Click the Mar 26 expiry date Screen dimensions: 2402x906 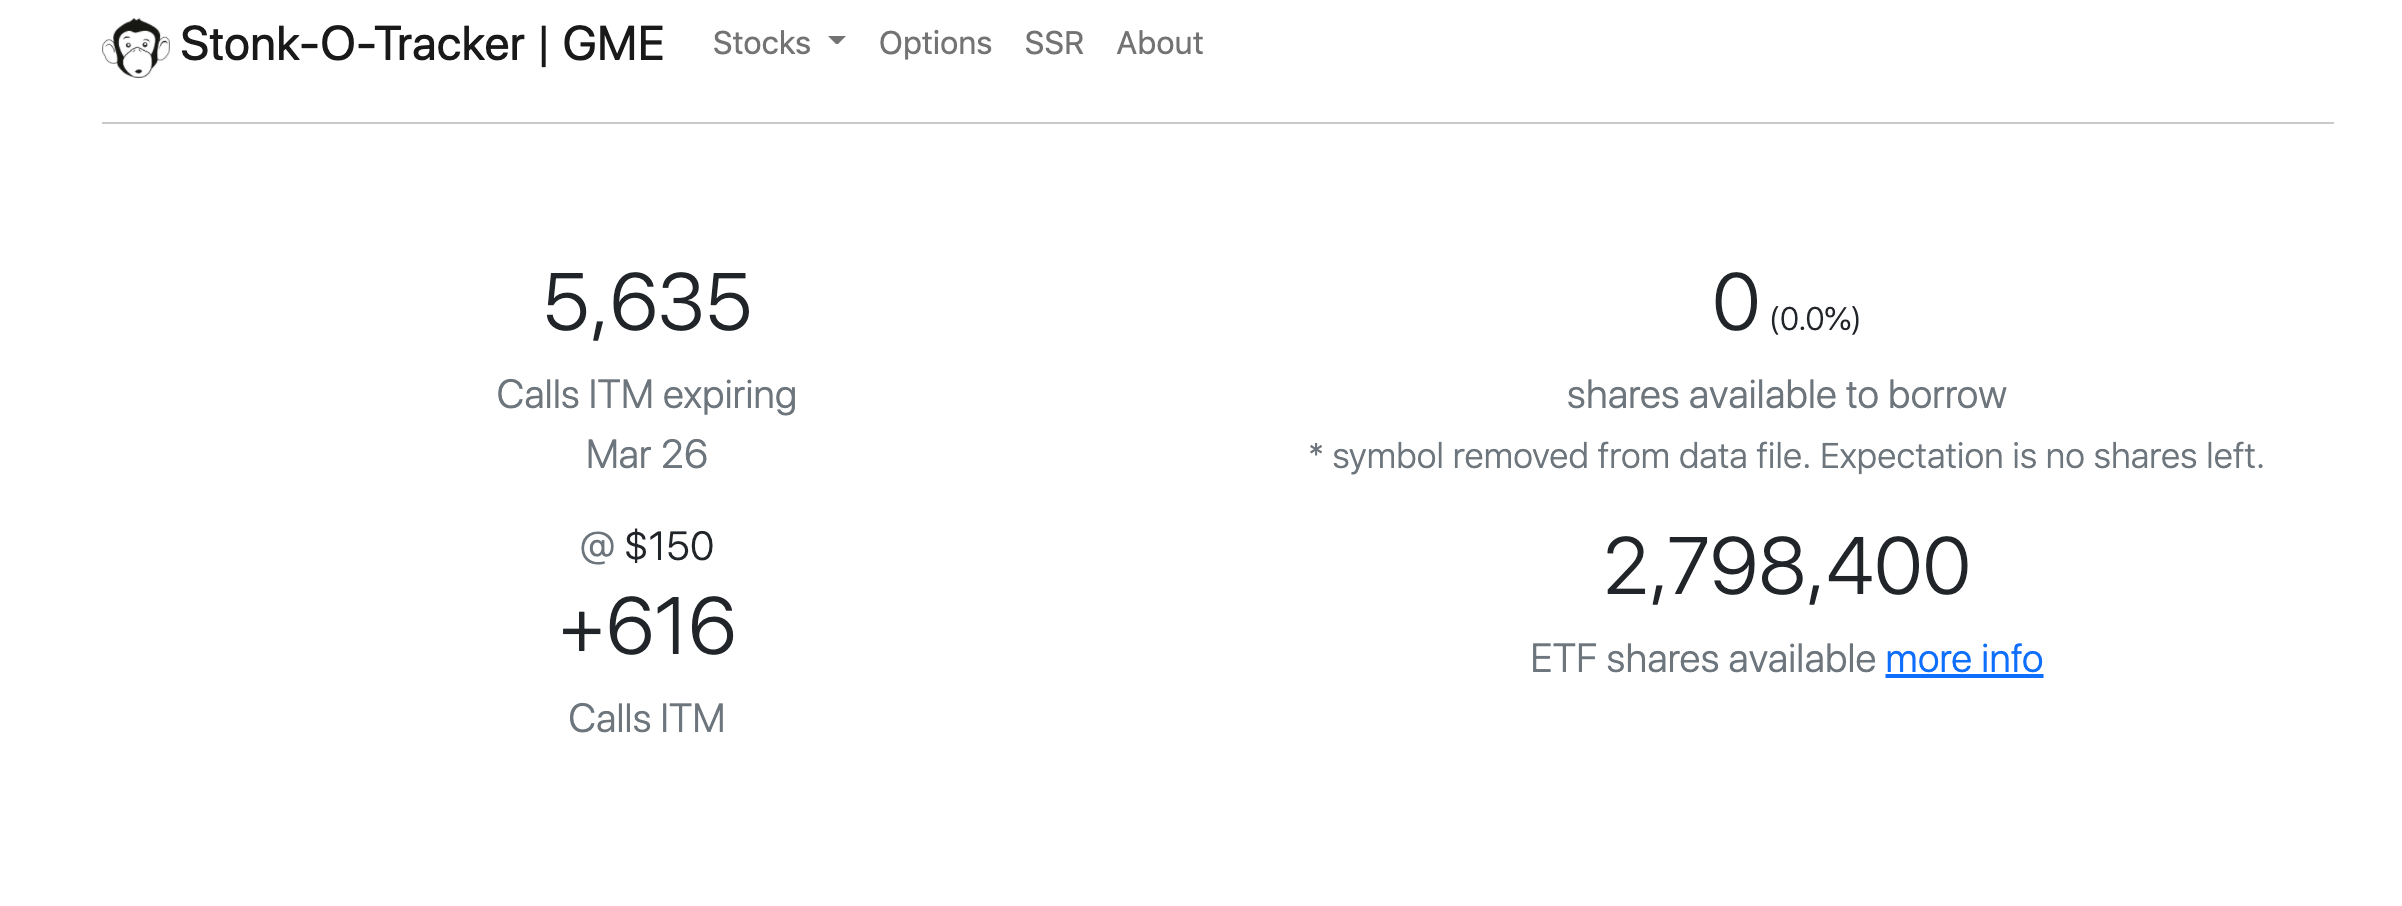pos(647,455)
